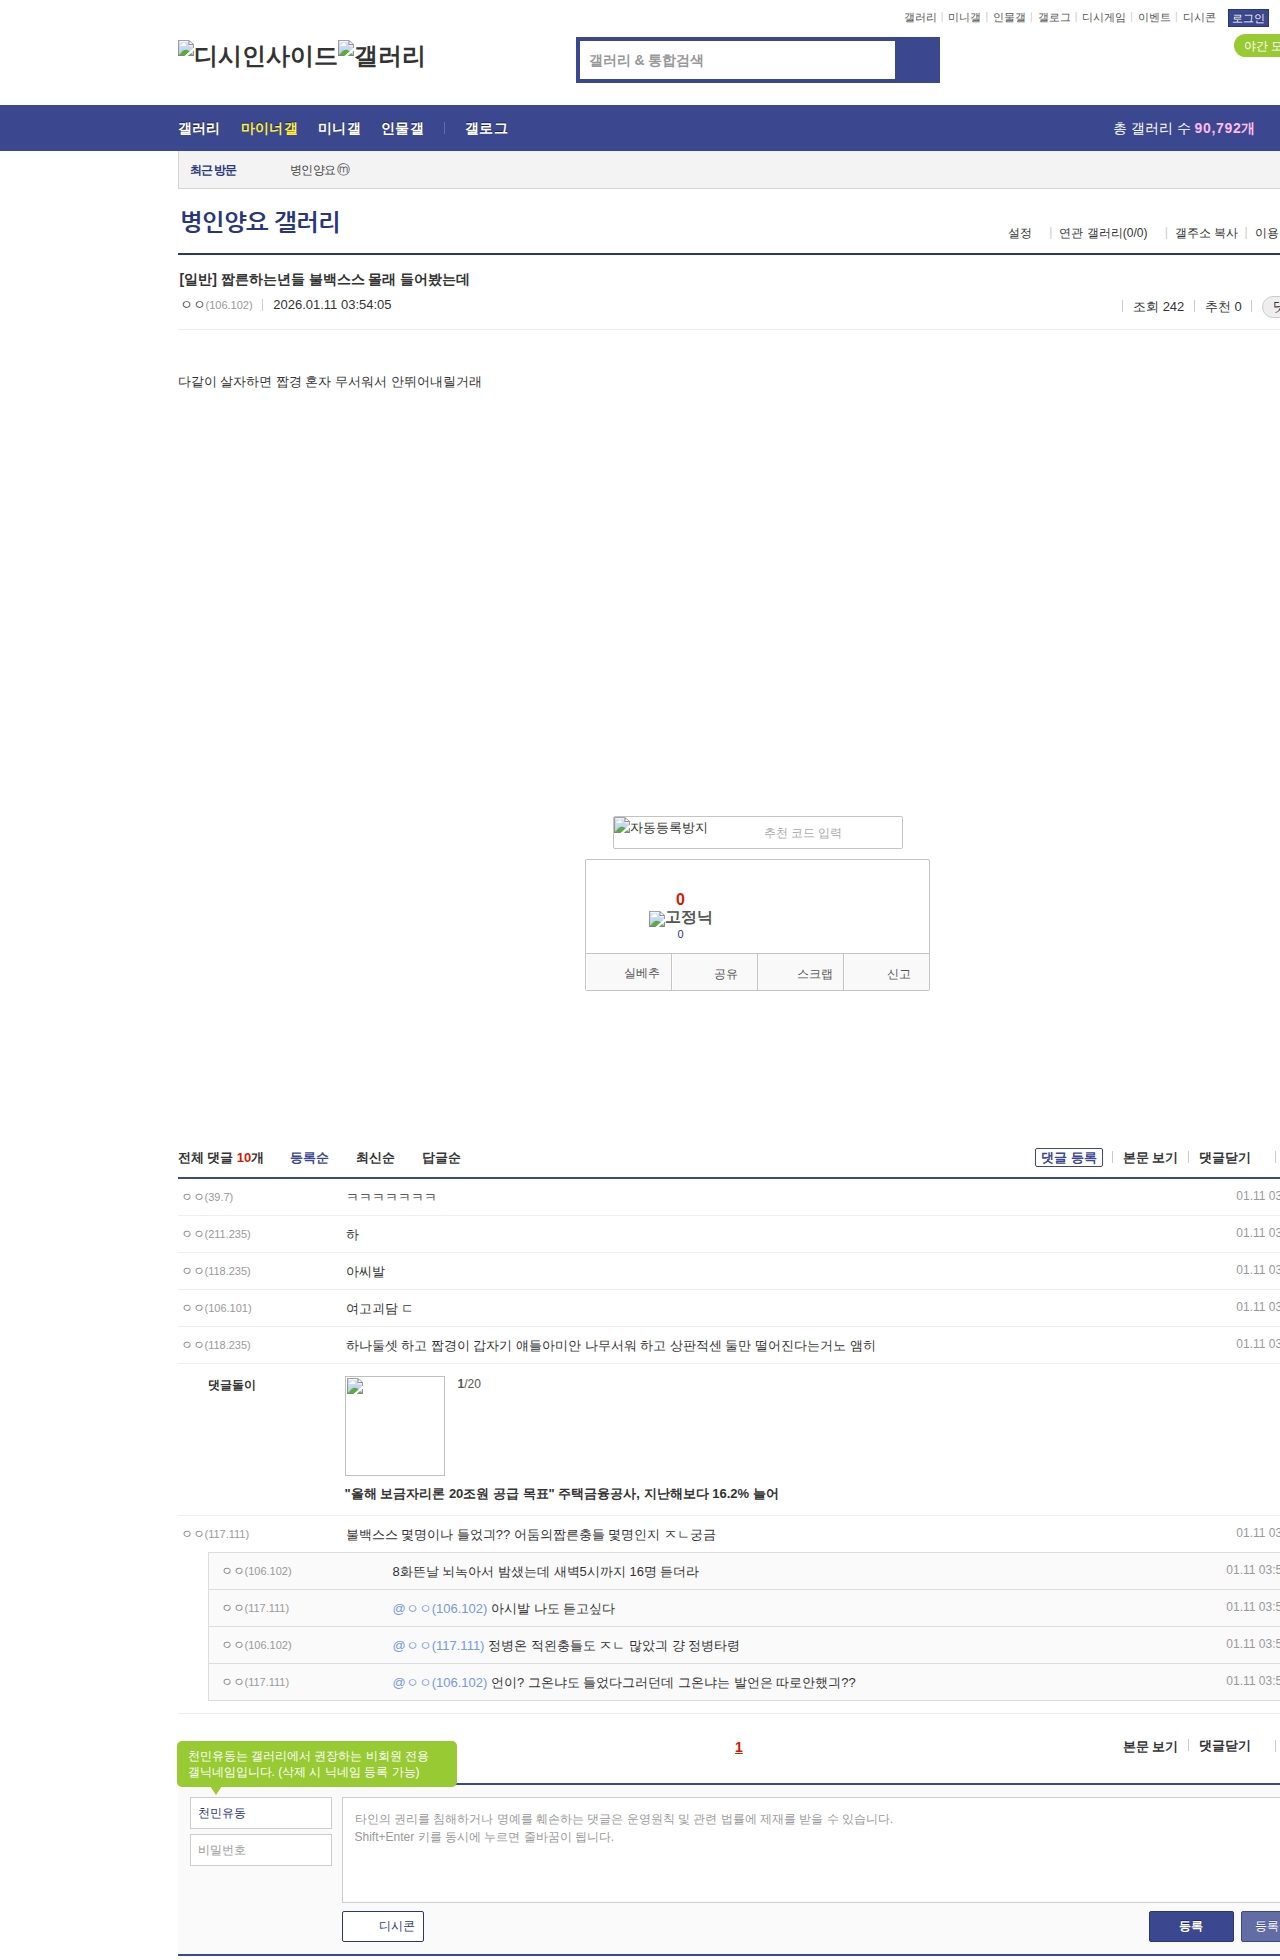
Task: Open the 이벤트 link in the top bar
Action: point(1154,18)
